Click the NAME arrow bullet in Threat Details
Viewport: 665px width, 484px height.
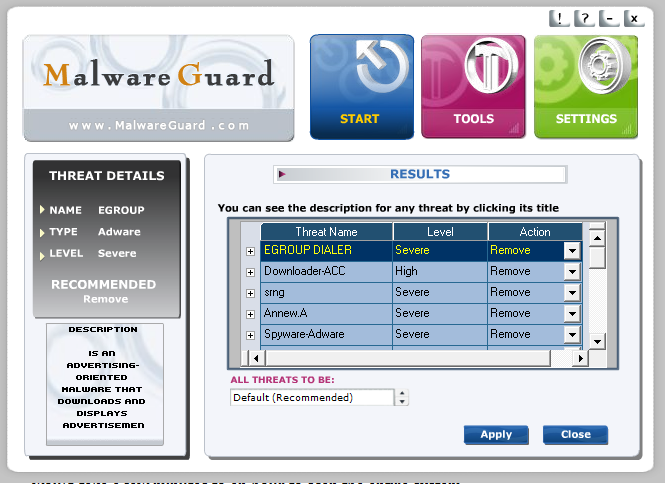(x=42, y=210)
